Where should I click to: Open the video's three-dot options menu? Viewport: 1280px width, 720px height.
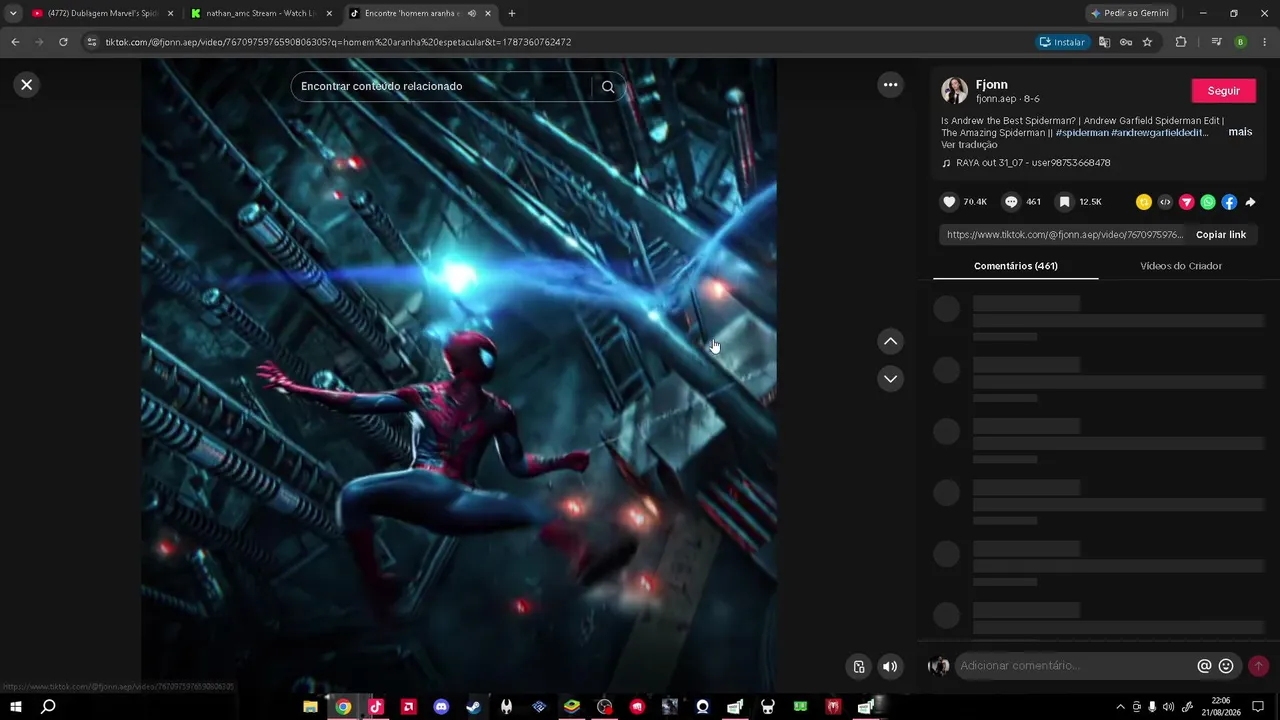click(x=890, y=85)
